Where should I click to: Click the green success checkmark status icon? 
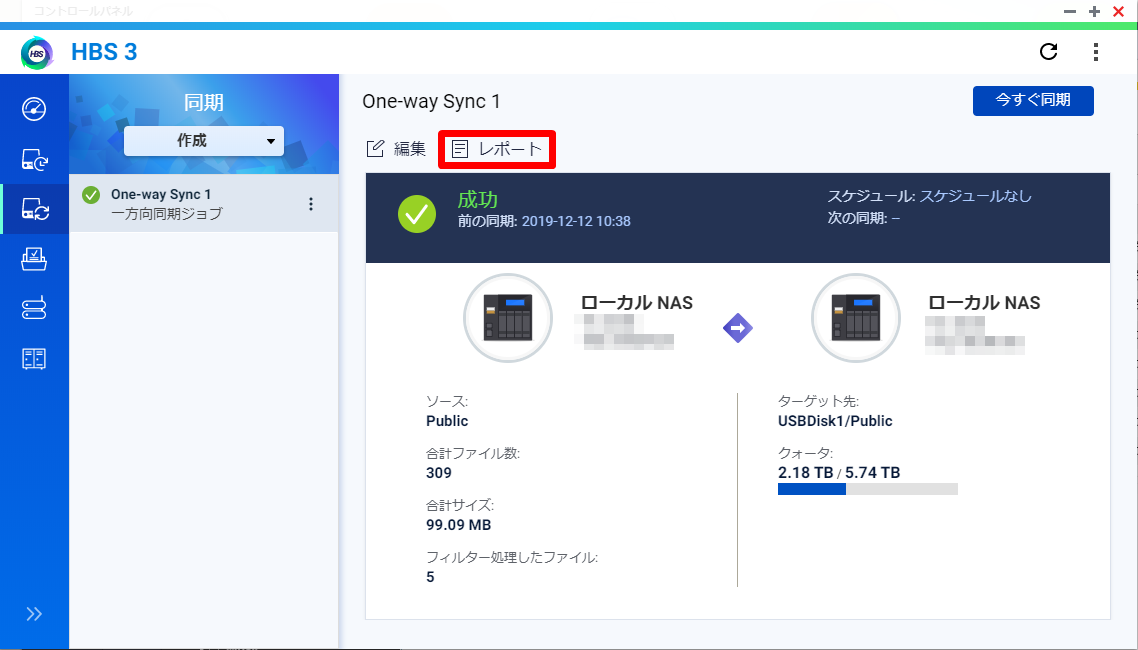(417, 214)
